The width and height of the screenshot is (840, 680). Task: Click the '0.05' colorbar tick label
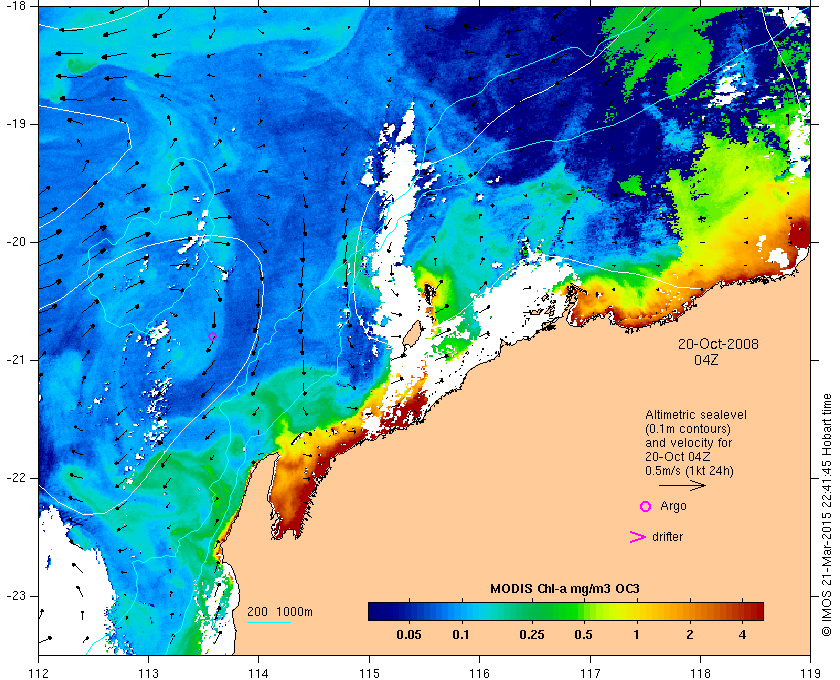point(409,635)
